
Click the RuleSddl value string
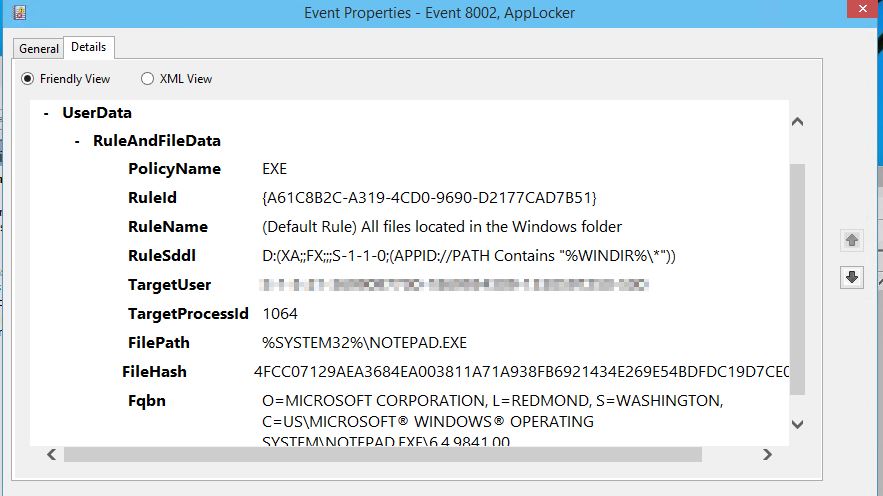coord(469,256)
